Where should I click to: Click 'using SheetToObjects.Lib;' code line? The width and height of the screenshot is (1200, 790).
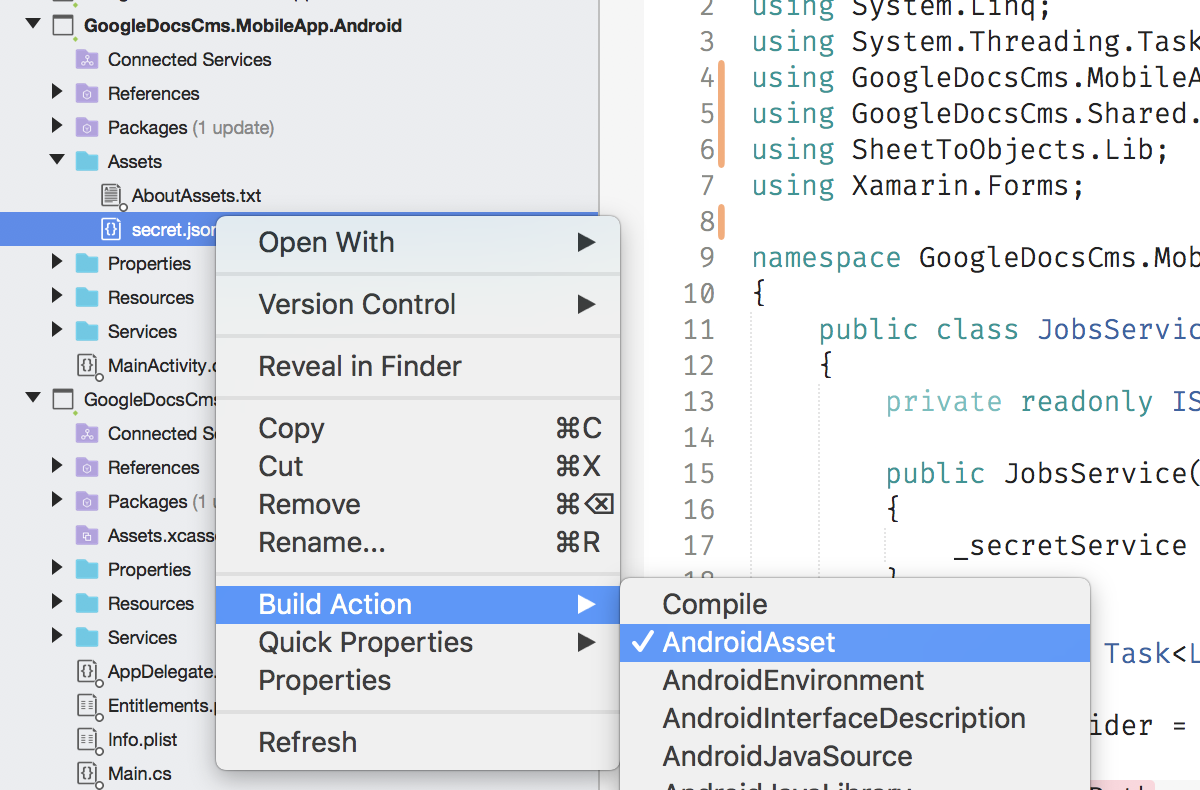(x=960, y=150)
